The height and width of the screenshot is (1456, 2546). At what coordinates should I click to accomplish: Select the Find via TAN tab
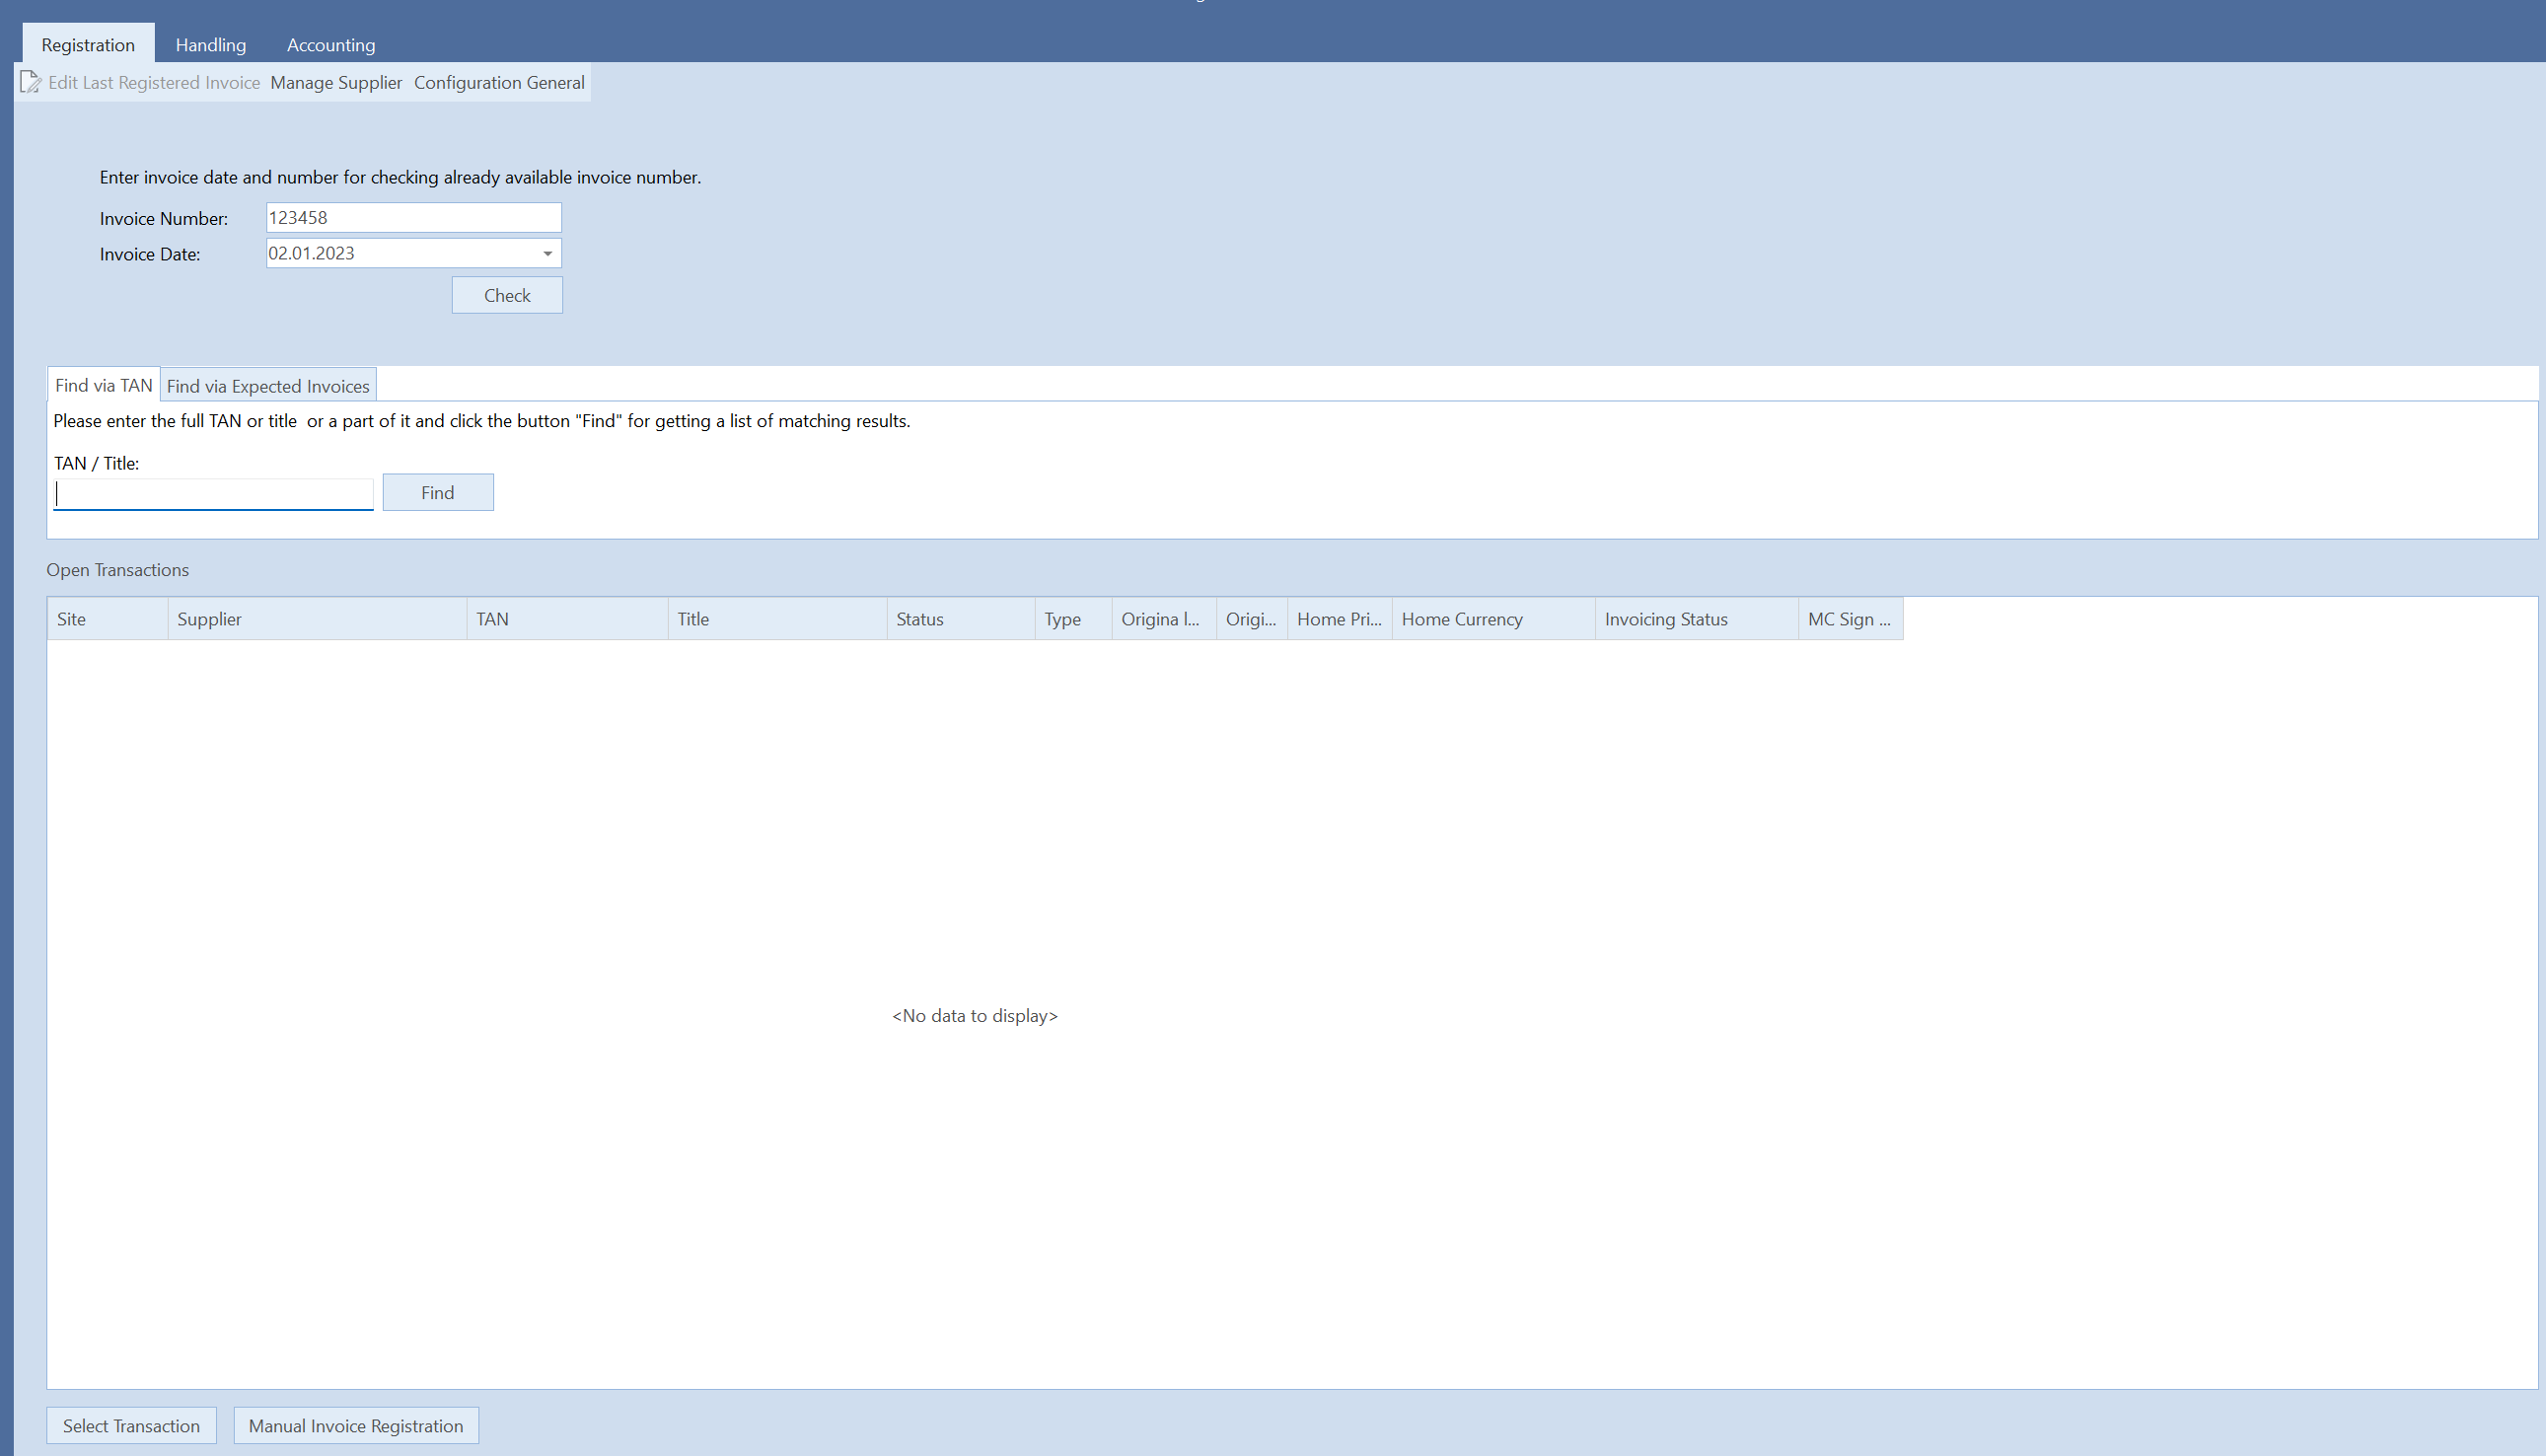point(103,386)
